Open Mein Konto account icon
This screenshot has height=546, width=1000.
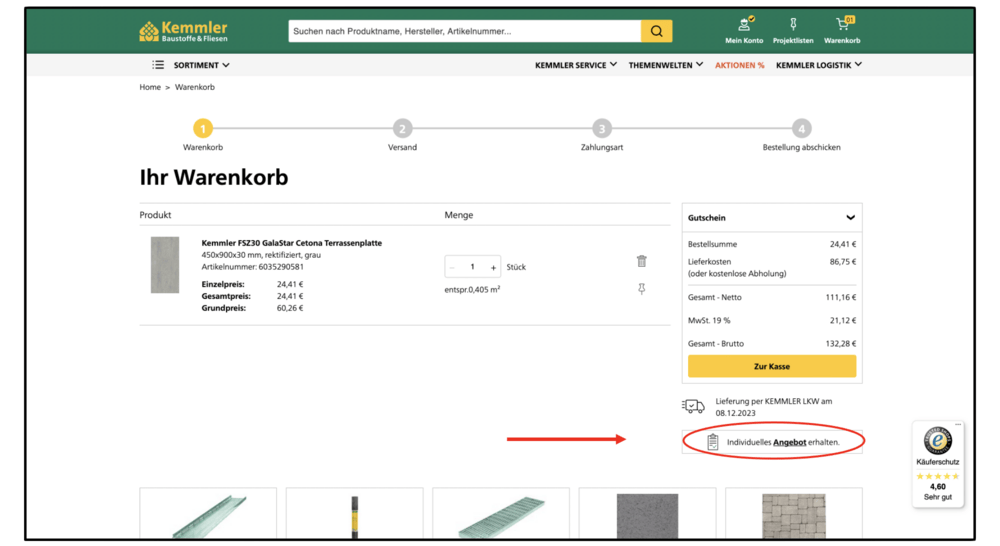(x=744, y=25)
